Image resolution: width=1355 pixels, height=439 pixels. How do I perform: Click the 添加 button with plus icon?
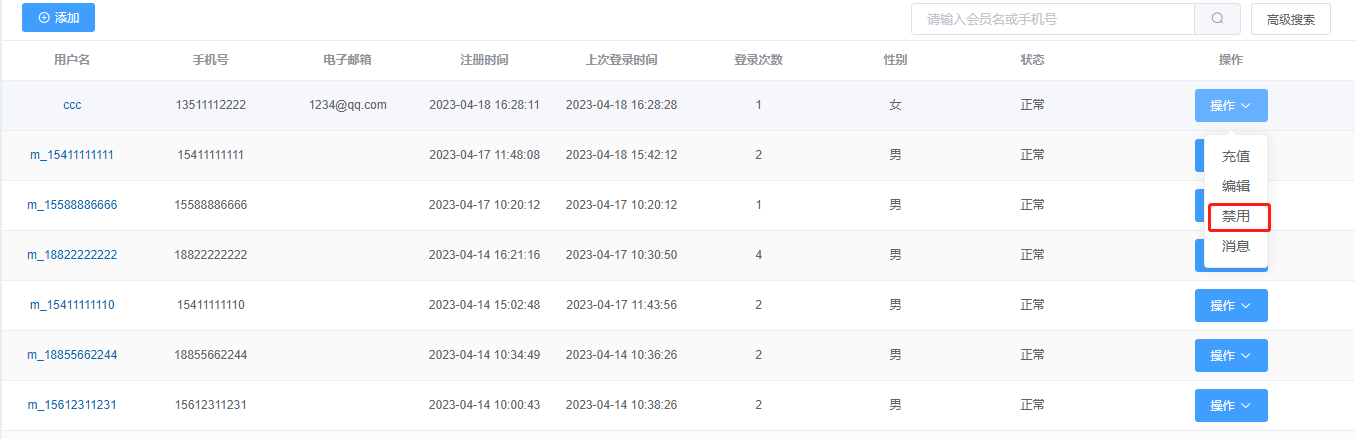[x=58, y=18]
